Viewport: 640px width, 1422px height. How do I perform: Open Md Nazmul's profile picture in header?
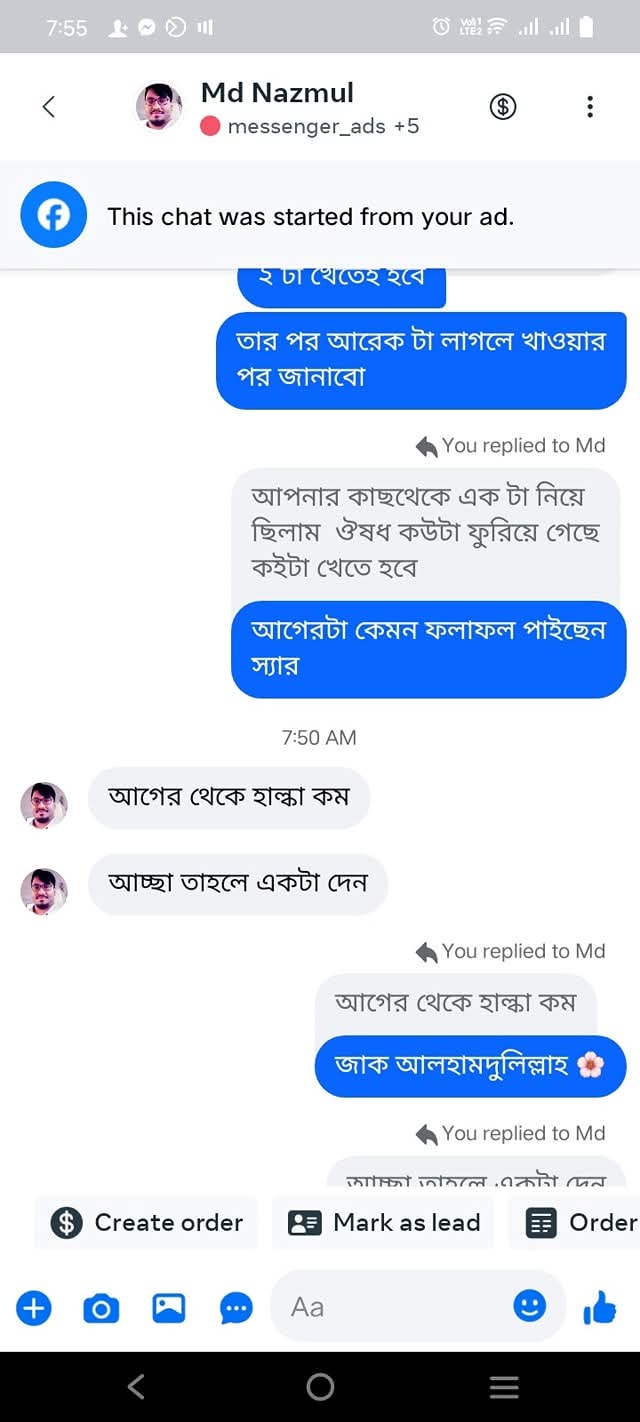tap(159, 107)
